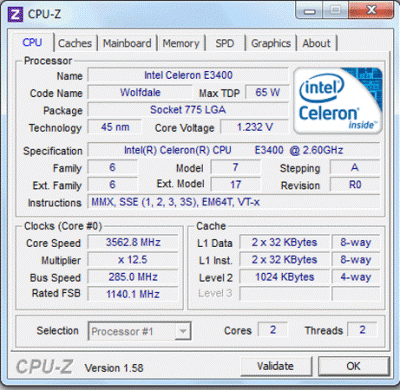Screen dimensions: 400x390
Task: Select the CPU tab
Action: tap(32, 42)
